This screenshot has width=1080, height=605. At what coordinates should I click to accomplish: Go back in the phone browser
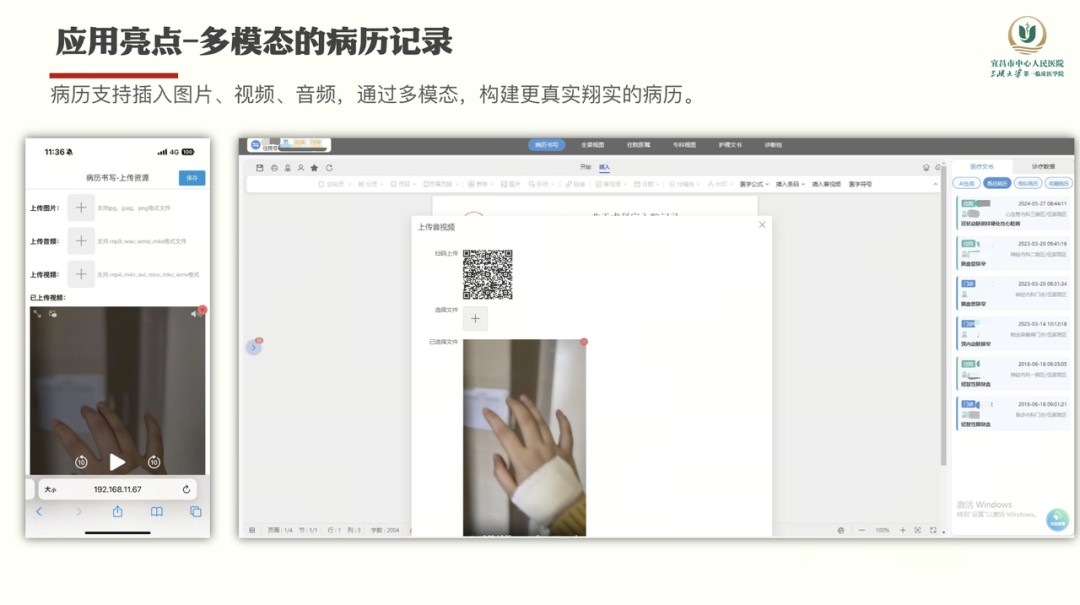(x=39, y=511)
